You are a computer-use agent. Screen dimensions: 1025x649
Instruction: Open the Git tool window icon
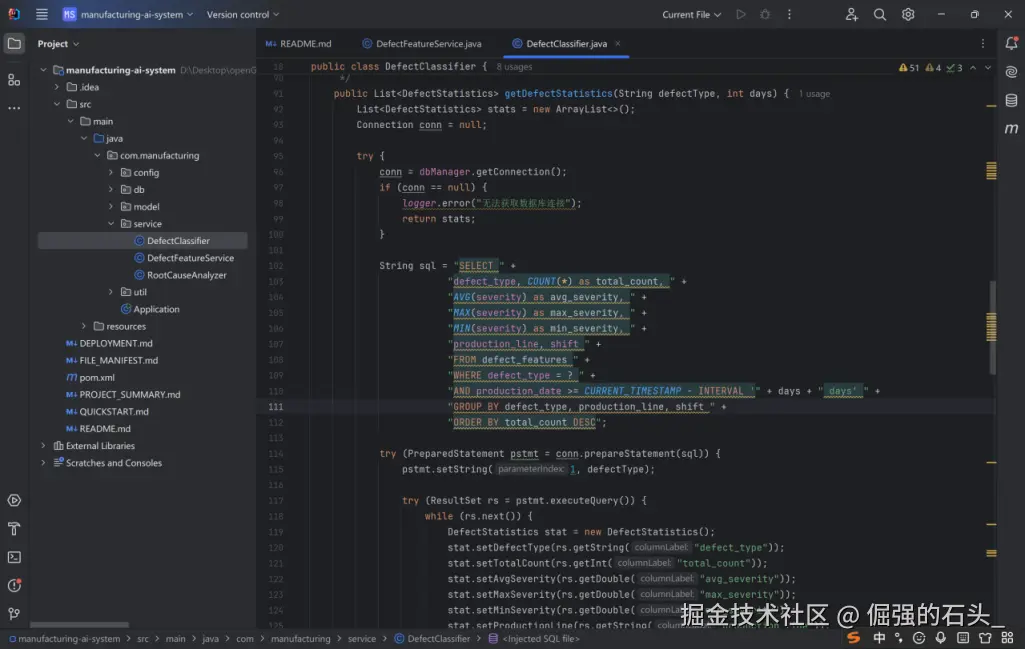click(x=14, y=613)
